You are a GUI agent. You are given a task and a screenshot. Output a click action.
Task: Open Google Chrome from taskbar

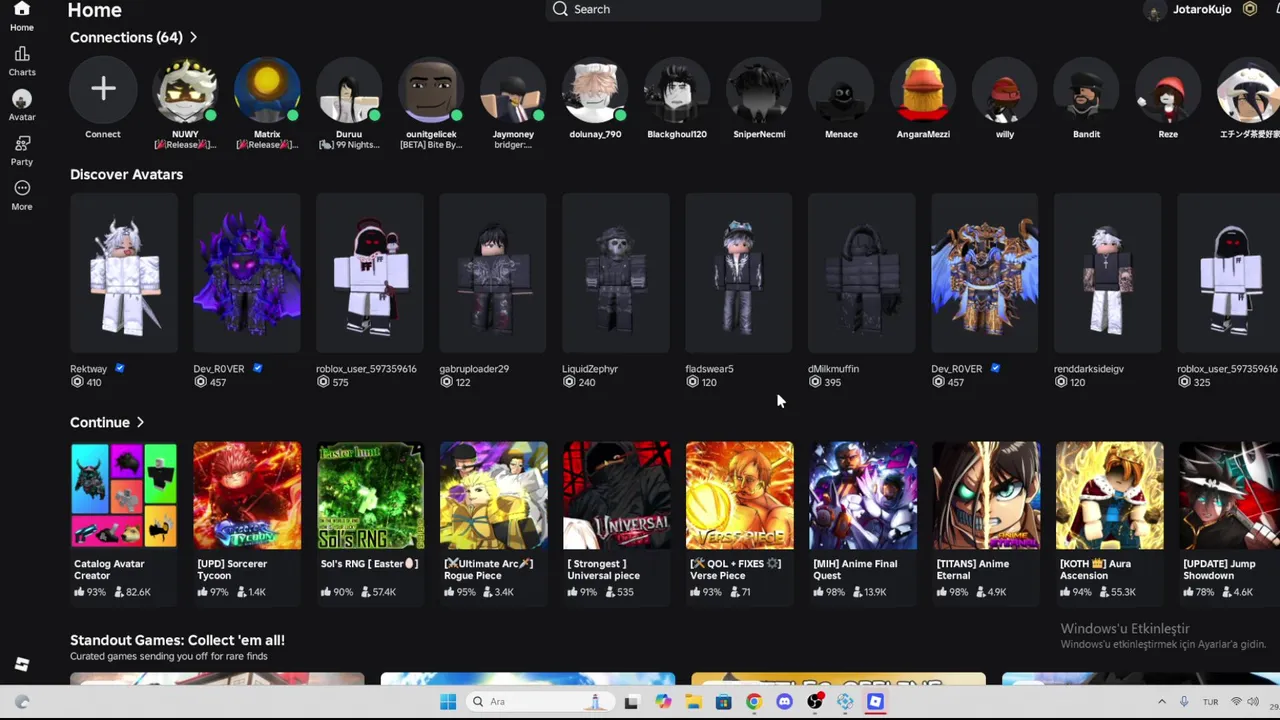[754, 702]
